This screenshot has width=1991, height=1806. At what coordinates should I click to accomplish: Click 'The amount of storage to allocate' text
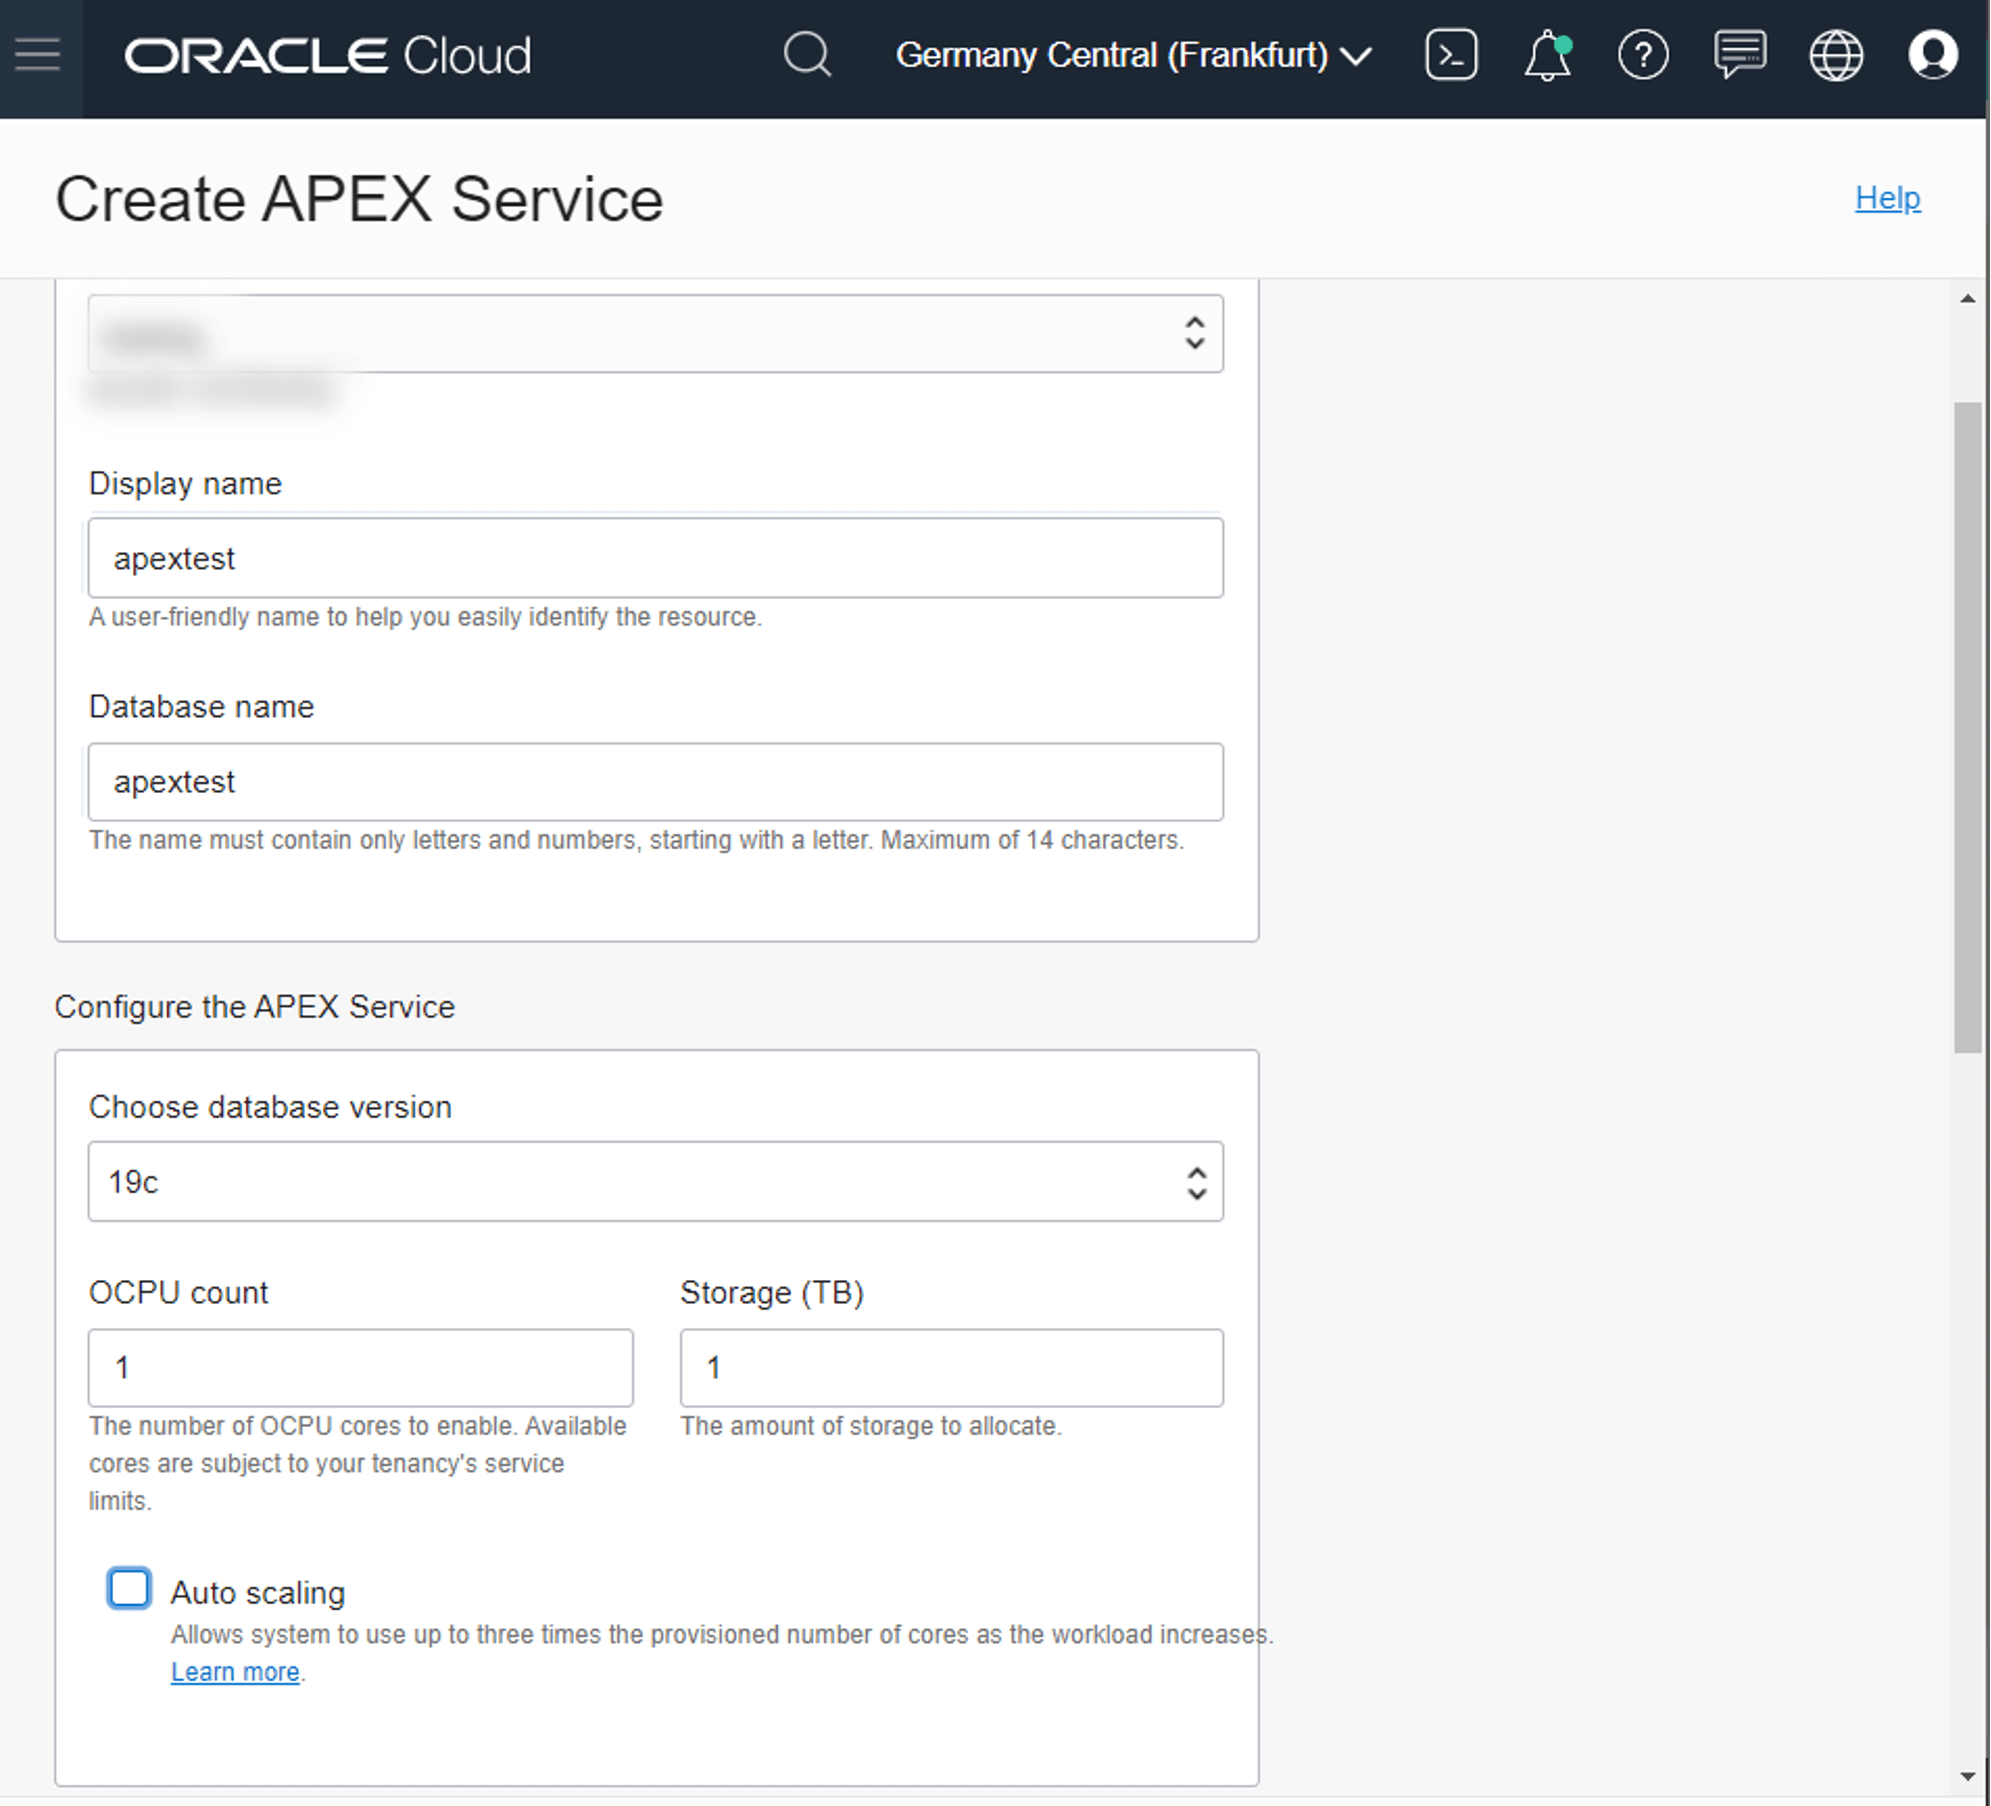click(871, 1426)
